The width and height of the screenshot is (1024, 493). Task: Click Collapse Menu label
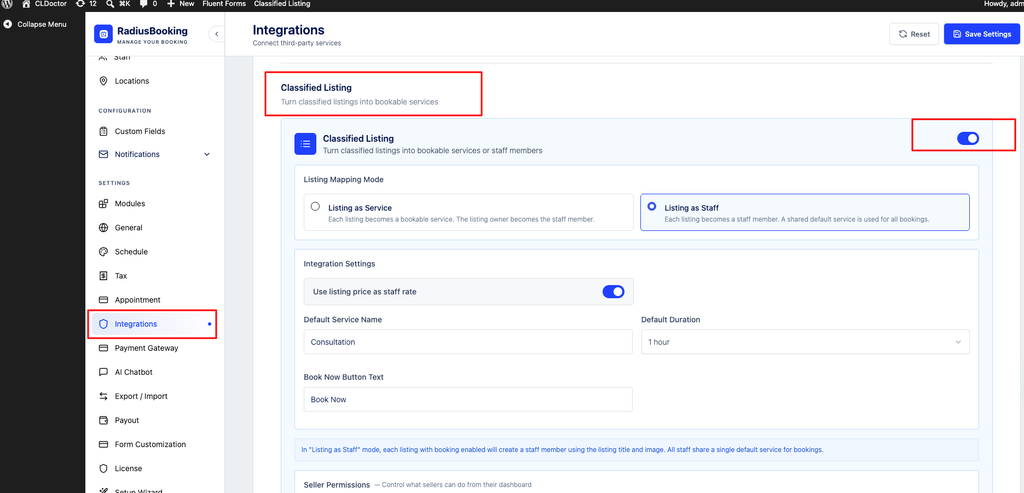42,25
